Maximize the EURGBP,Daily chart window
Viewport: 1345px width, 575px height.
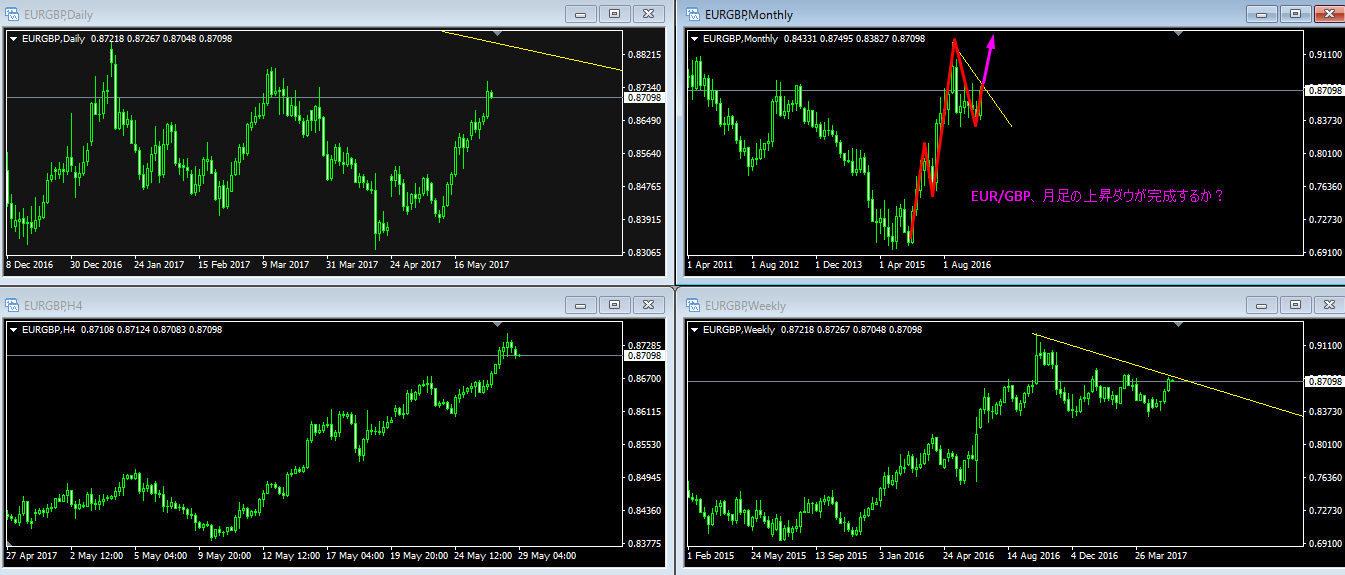[x=614, y=14]
